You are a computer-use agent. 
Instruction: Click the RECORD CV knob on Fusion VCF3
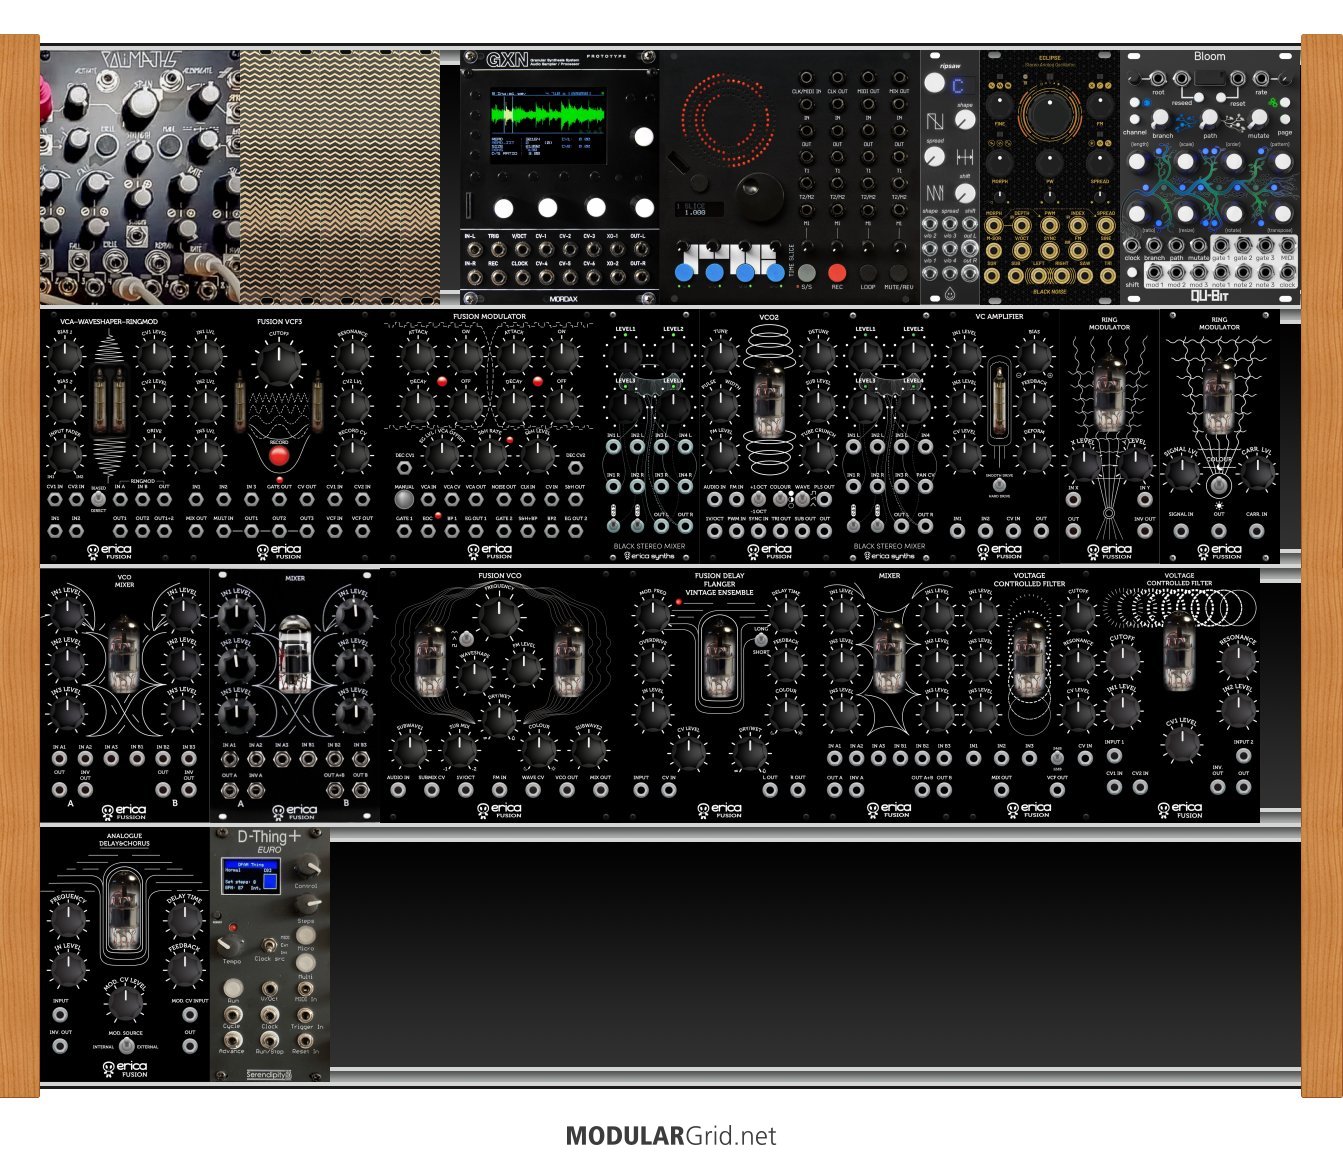click(352, 455)
